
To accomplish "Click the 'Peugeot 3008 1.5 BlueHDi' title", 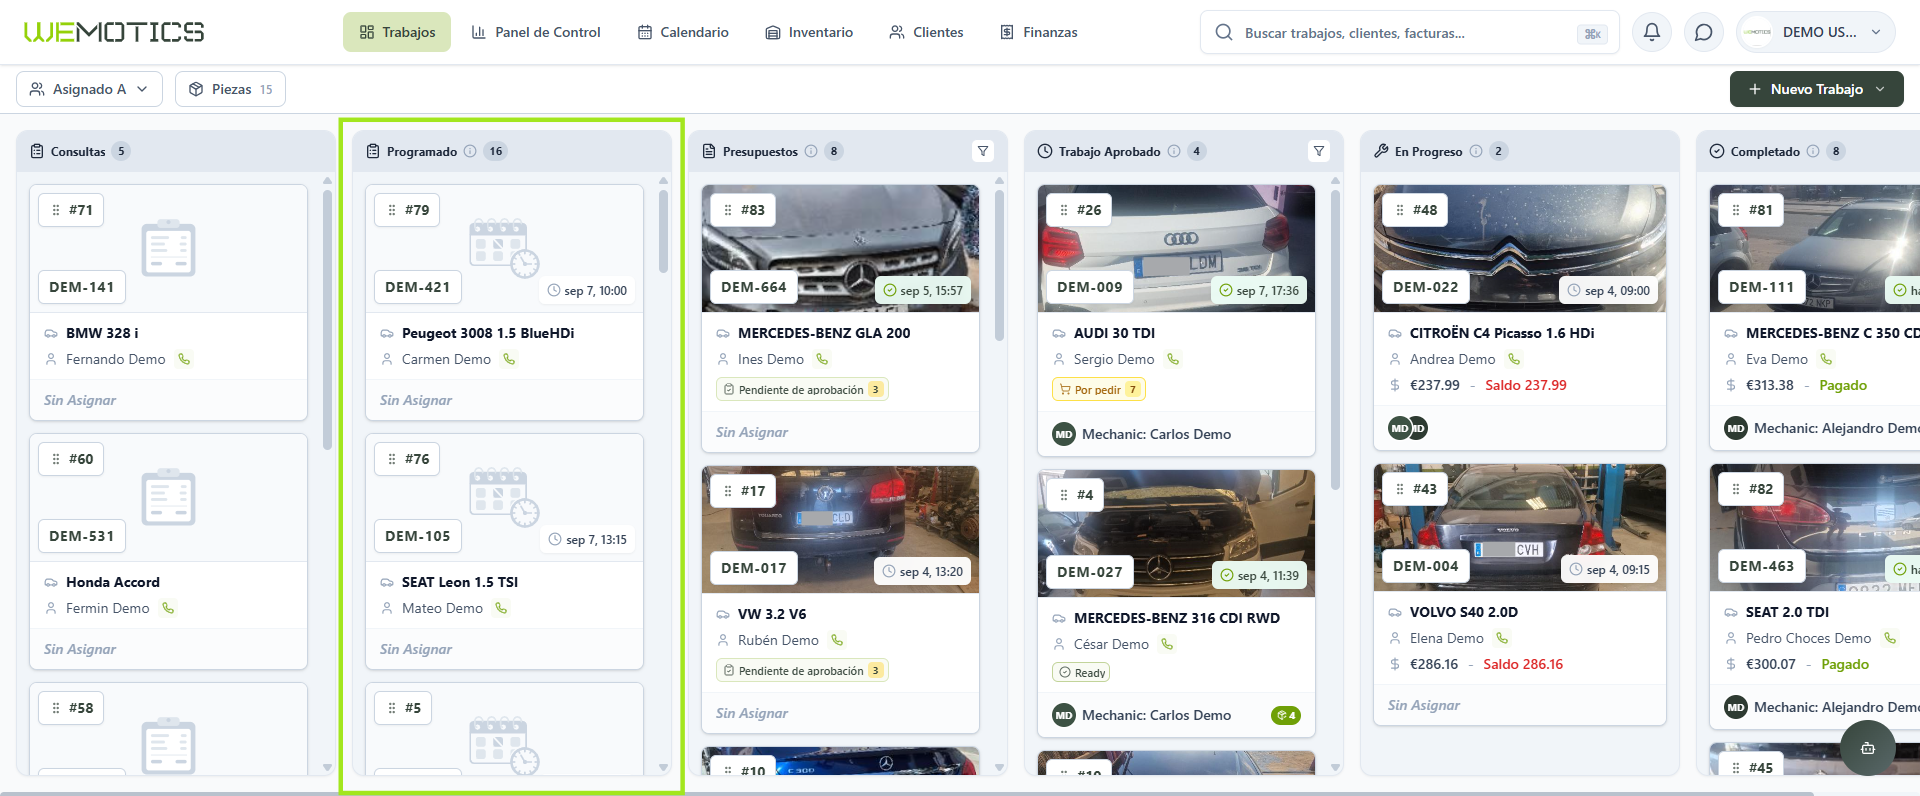I will (488, 333).
